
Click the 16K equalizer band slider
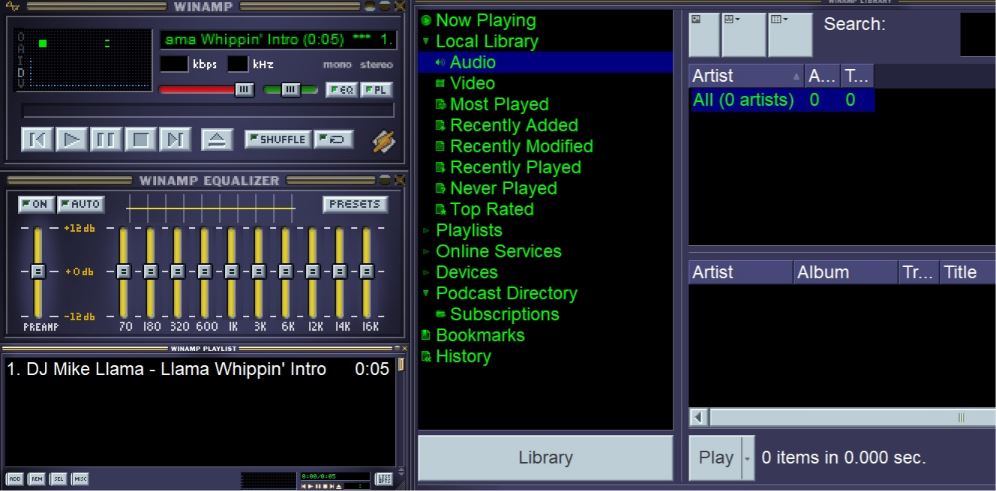click(367, 272)
